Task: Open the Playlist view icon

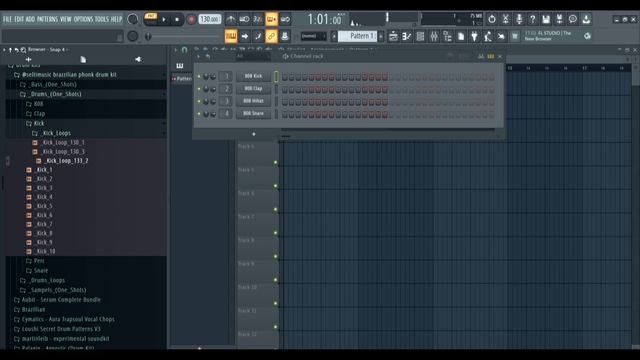Action: pos(393,36)
